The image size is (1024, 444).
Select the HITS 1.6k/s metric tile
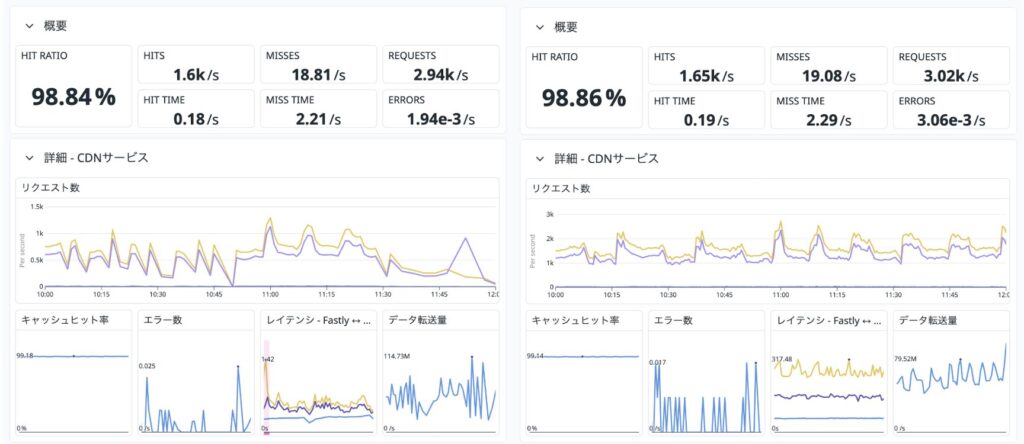(195, 65)
